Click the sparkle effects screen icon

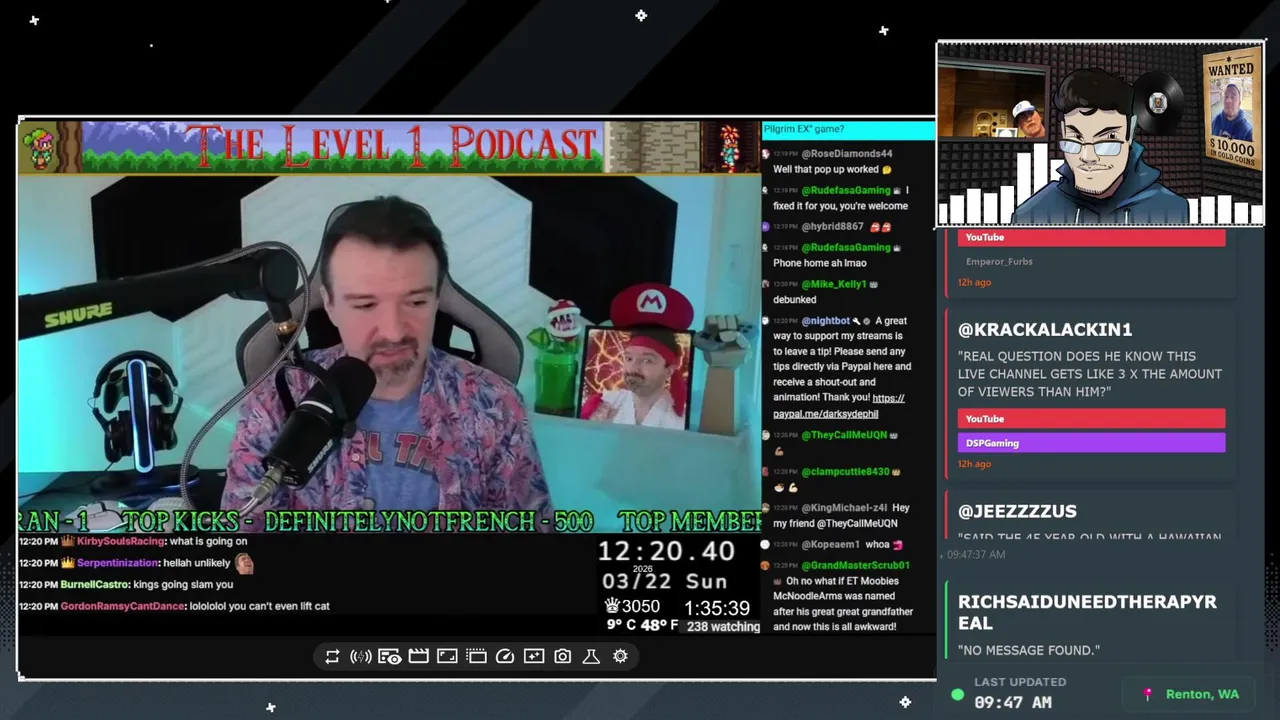534,656
